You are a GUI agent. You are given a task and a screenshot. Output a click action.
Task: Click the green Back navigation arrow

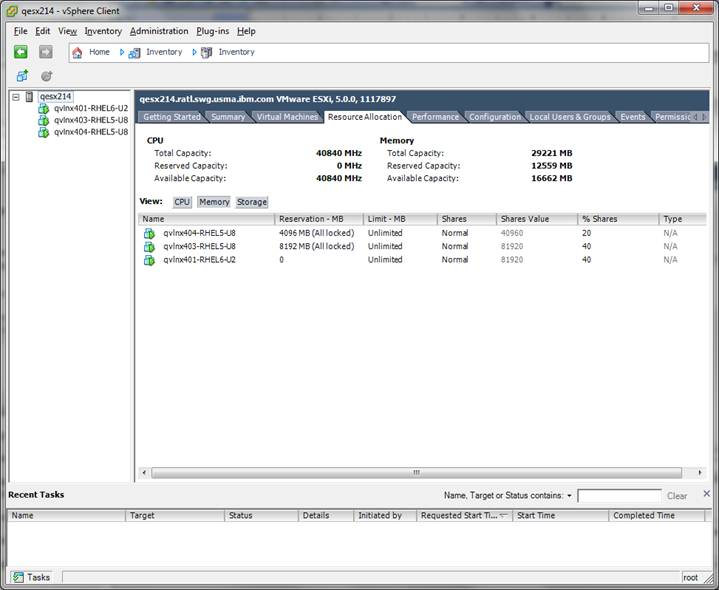(x=21, y=52)
